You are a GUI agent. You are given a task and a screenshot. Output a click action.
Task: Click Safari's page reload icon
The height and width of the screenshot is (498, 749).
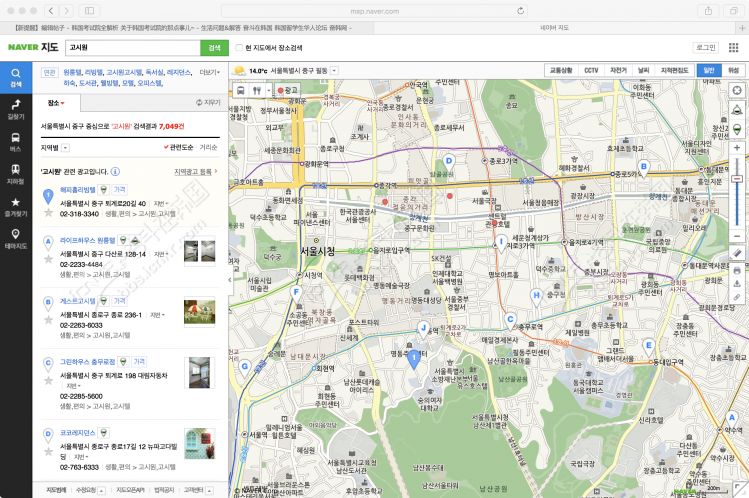coord(521,11)
